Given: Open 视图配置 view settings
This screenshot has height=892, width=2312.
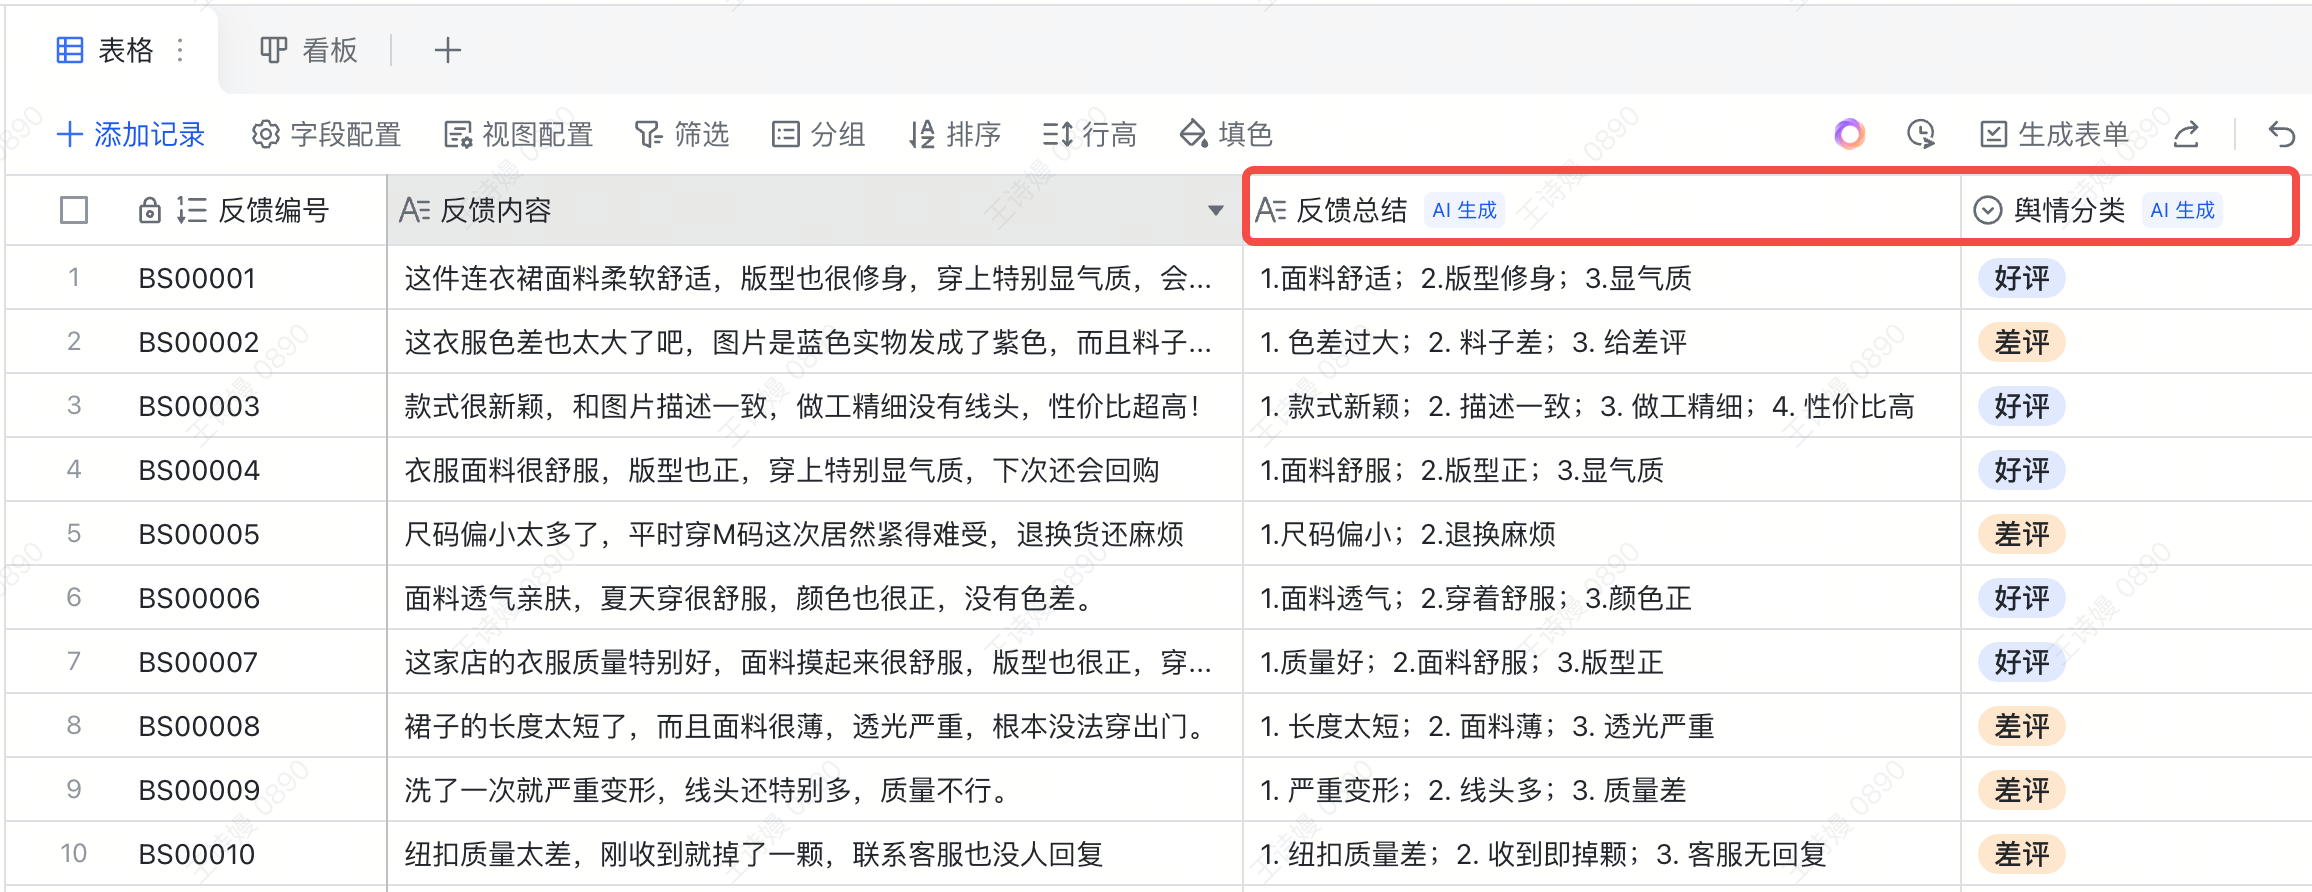Looking at the screenshot, I should tap(518, 134).
